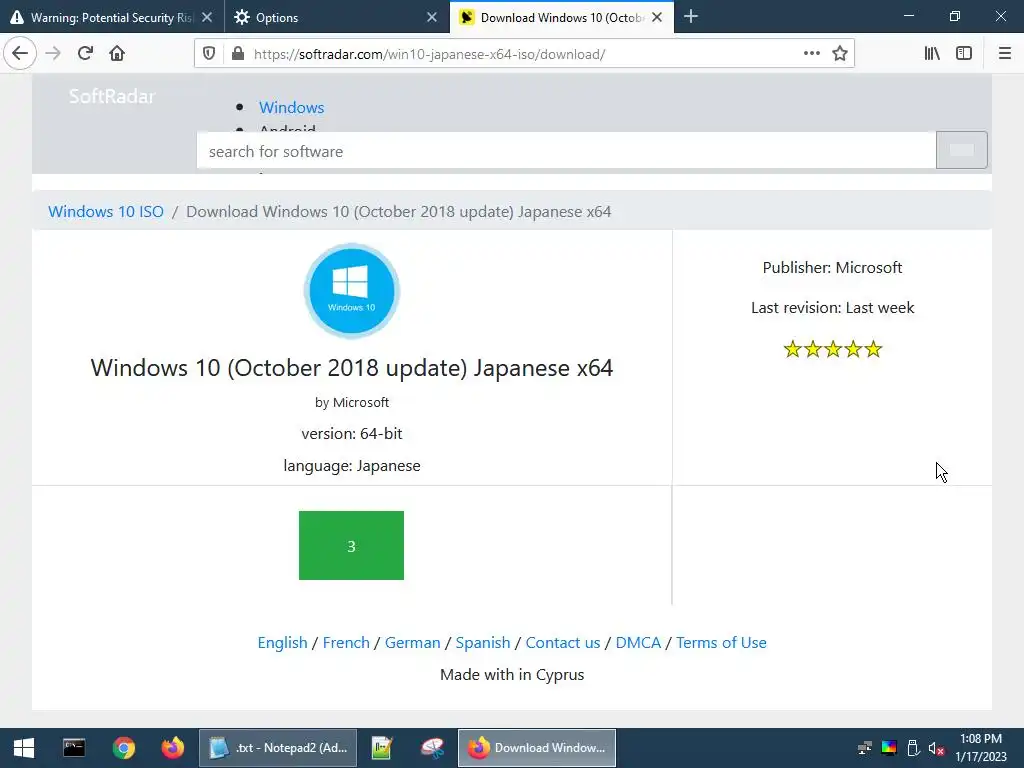
Task: Click the five-star rating
Action: pyautogui.click(x=833, y=349)
